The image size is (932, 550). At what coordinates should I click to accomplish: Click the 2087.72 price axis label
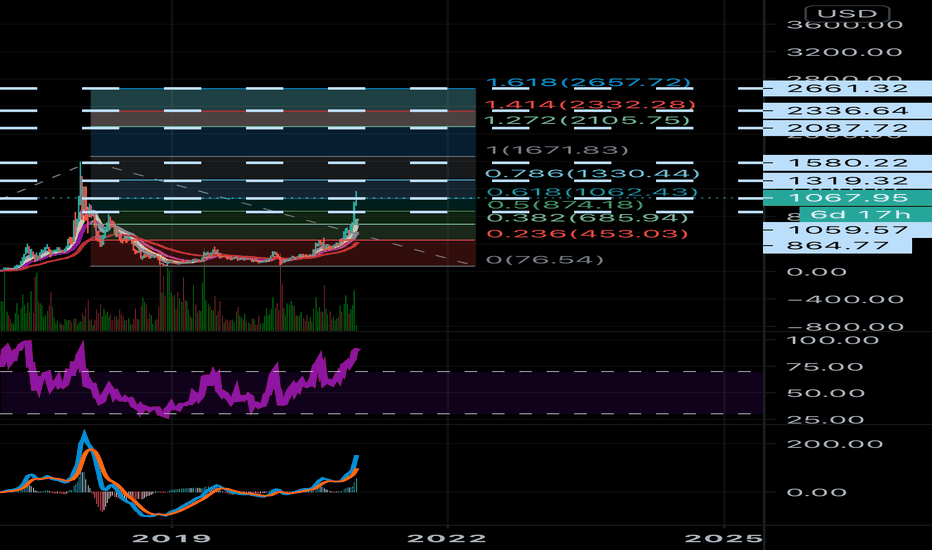(848, 128)
